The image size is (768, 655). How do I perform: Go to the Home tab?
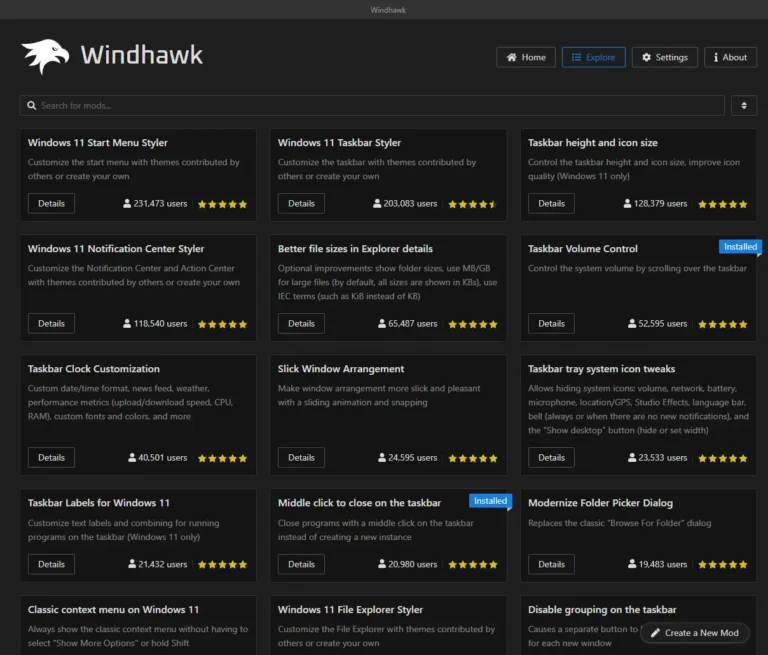coord(526,57)
